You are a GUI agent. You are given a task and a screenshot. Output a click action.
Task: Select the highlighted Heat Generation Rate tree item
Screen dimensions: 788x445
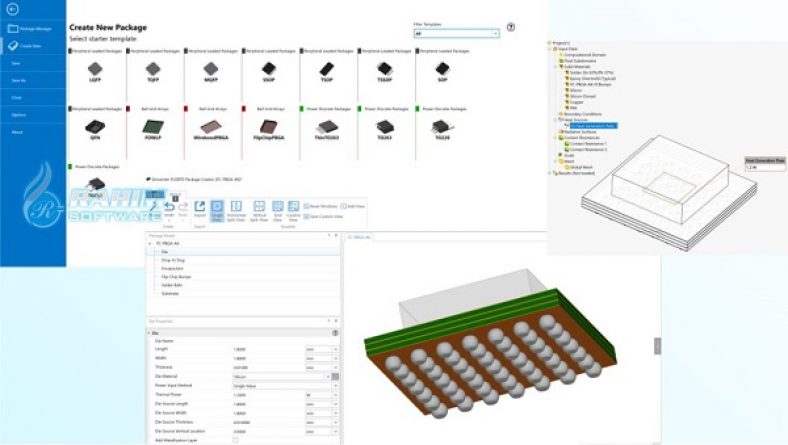point(594,126)
